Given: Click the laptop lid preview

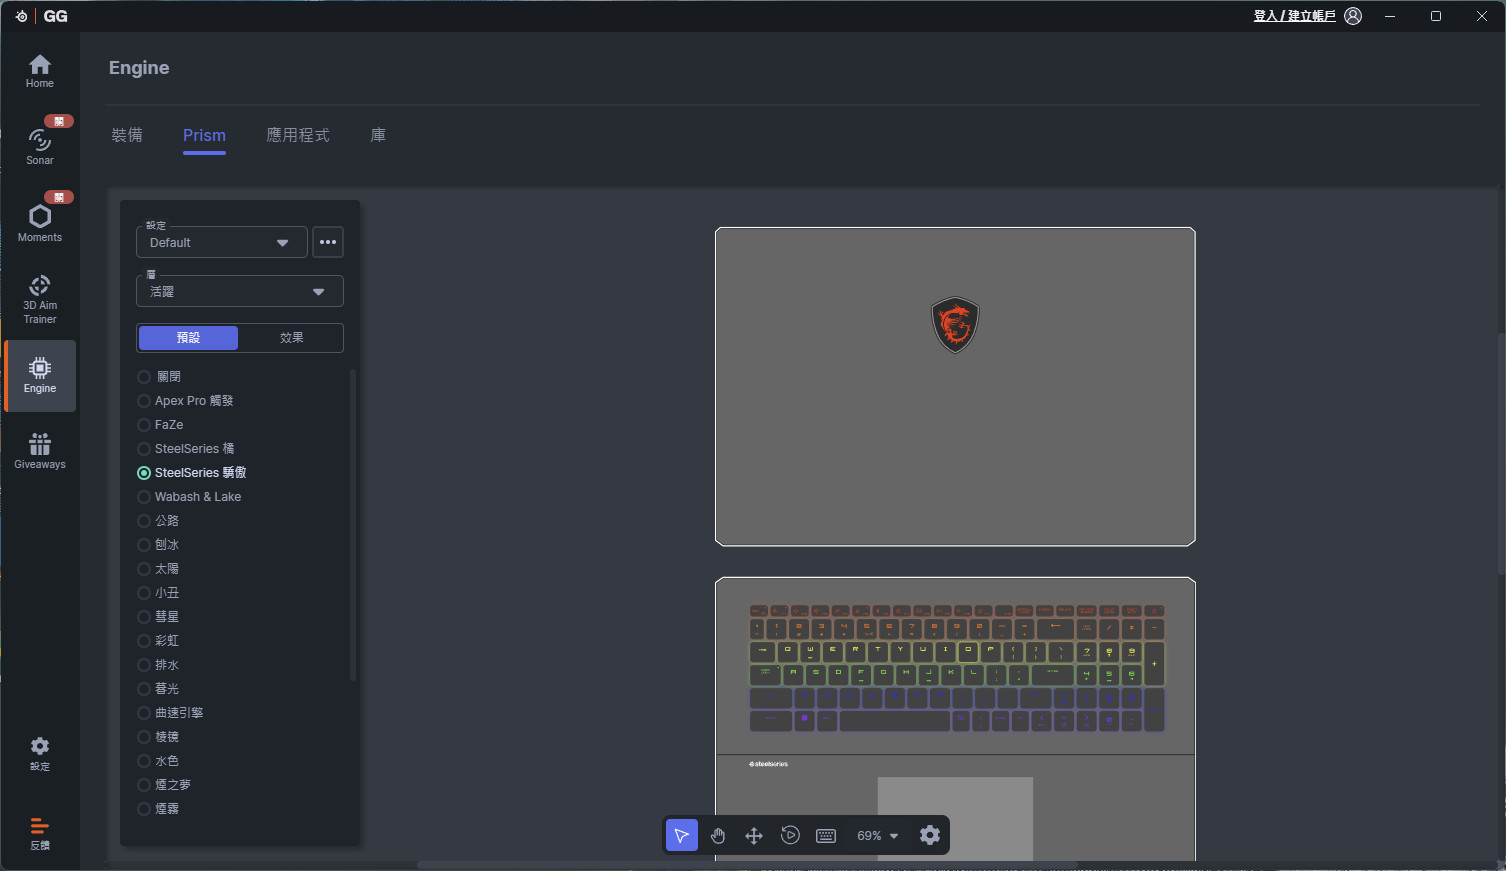Looking at the screenshot, I should [x=955, y=387].
